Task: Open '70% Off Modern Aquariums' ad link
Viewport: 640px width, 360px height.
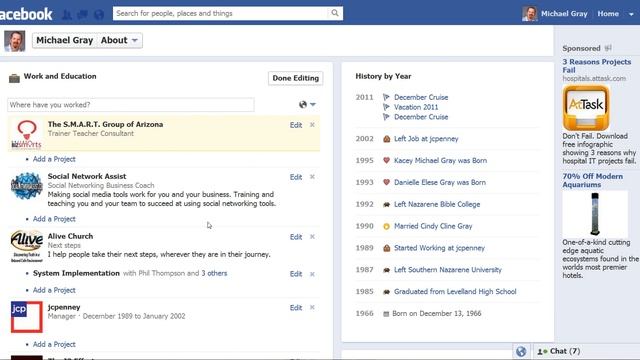Action: click(x=593, y=180)
